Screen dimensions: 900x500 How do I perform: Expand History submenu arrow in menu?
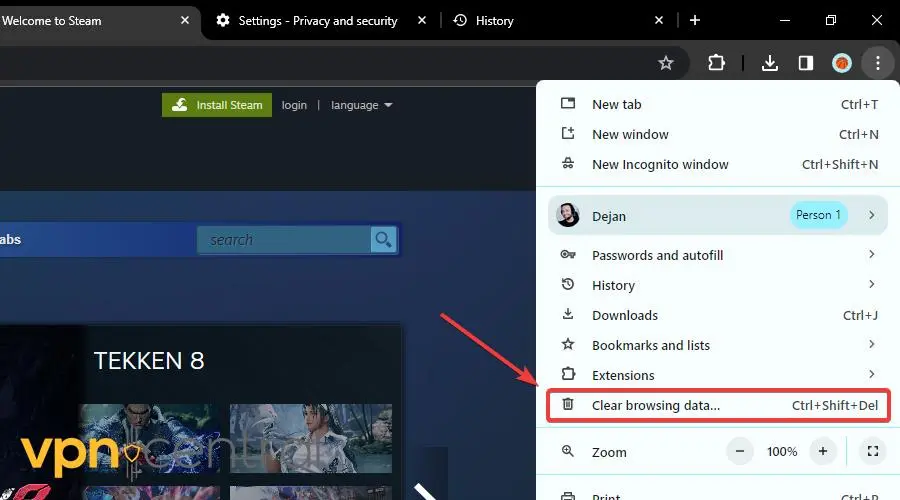coord(871,284)
